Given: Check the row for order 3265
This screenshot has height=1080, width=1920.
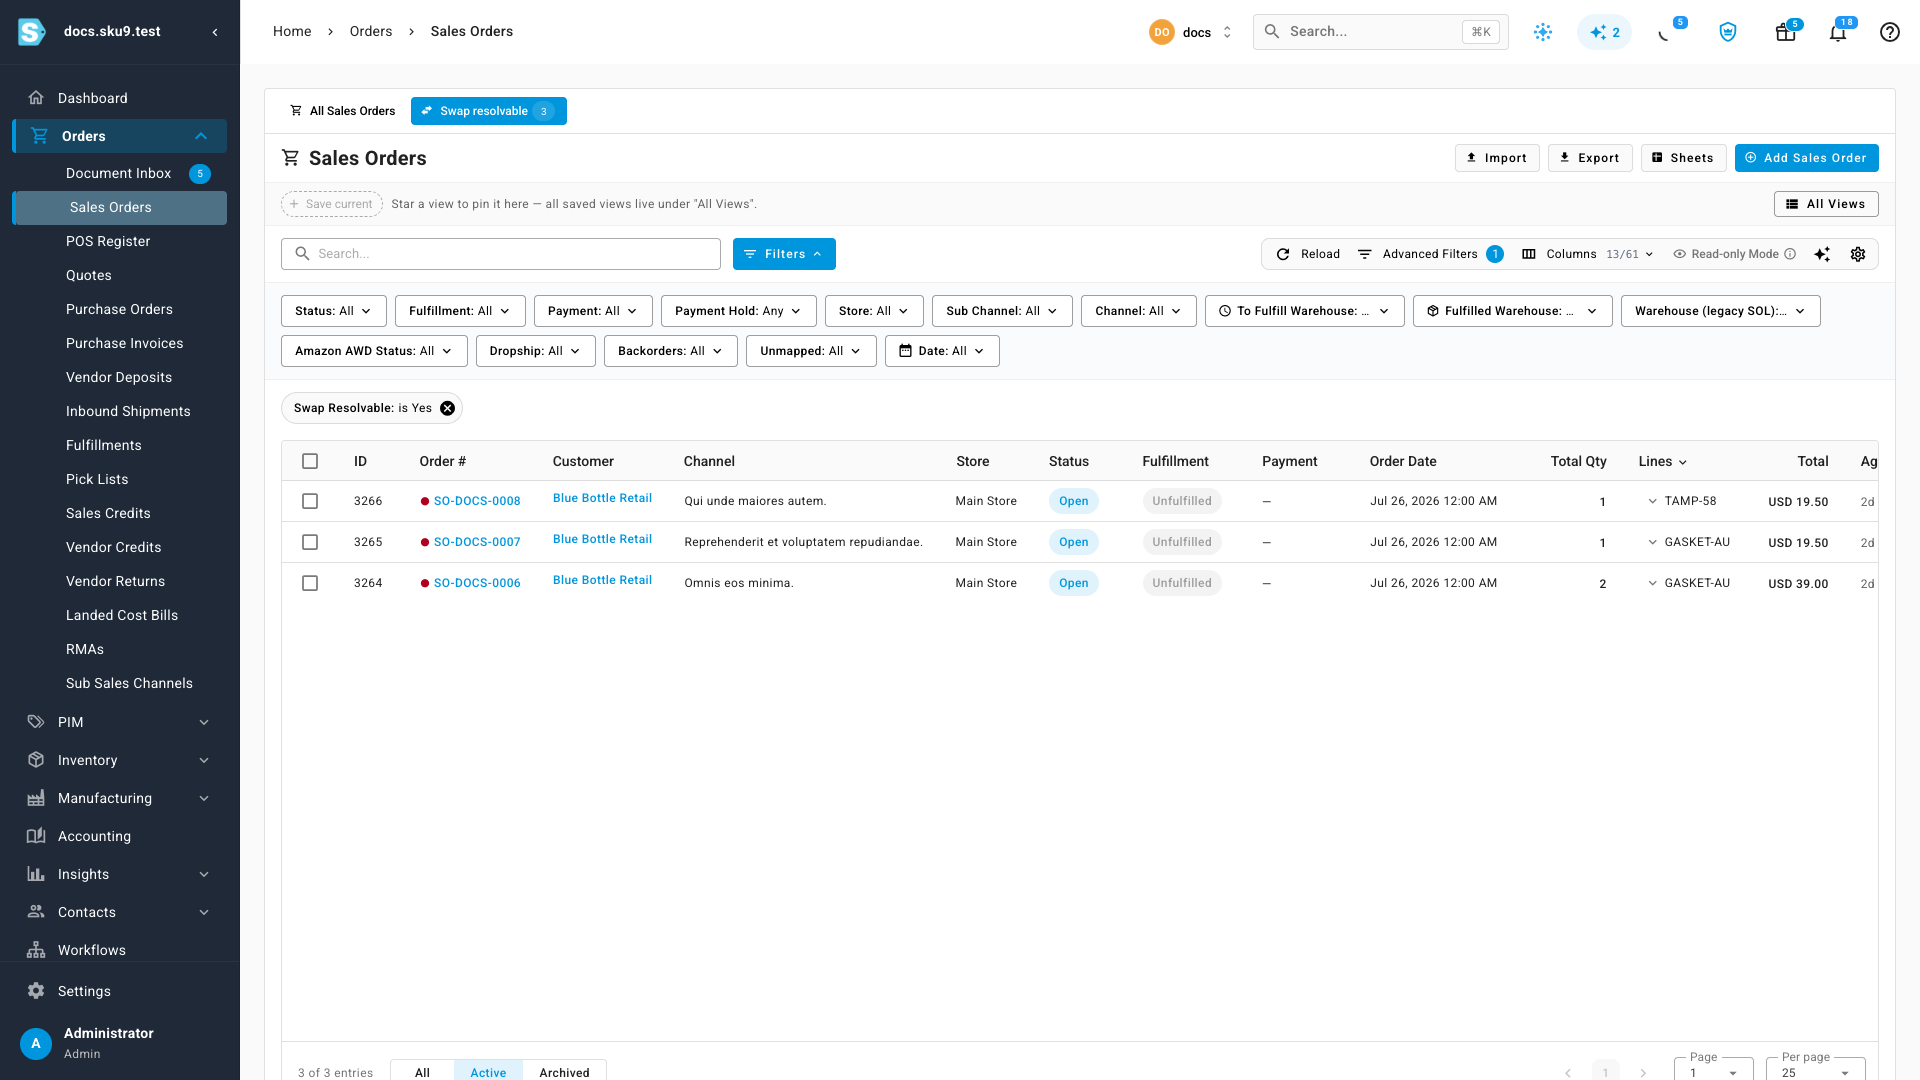Looking at the screenshot, I should 310,542.
